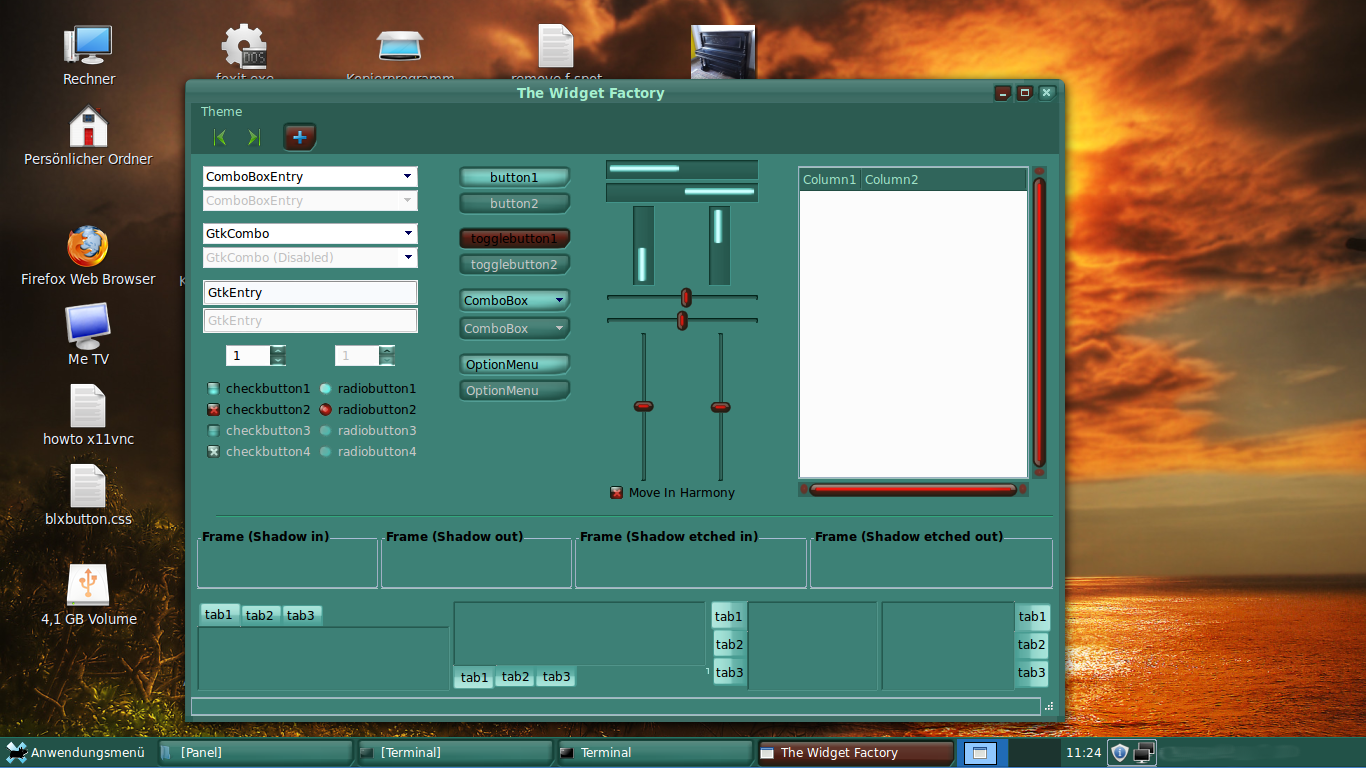Screen dimensions: 1366x768
Task: Open the 4,1 GB Volume USB icon
Action: coord(88,585)
